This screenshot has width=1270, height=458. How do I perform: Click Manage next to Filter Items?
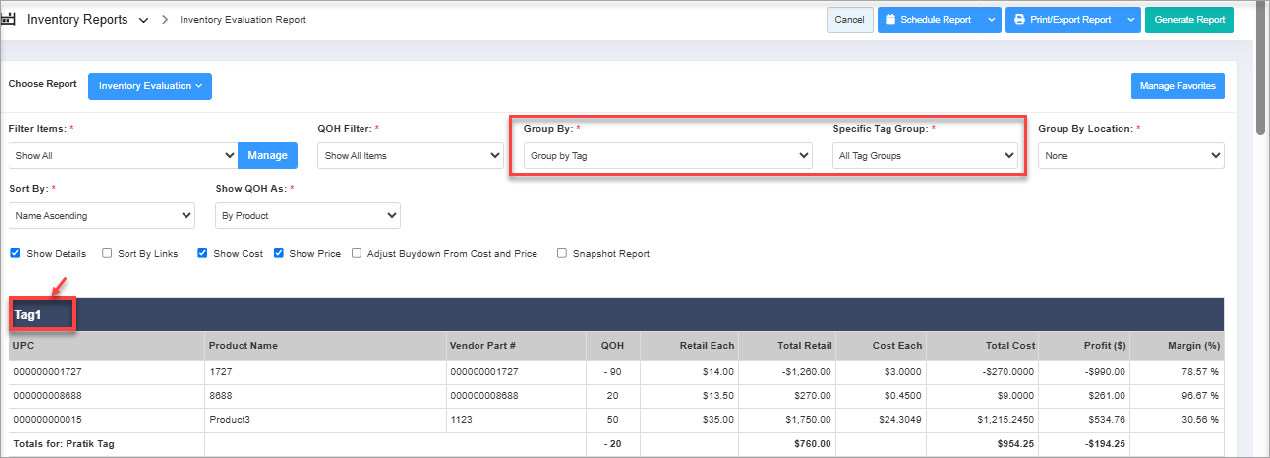pyautogui.click(x=267, y=155)
